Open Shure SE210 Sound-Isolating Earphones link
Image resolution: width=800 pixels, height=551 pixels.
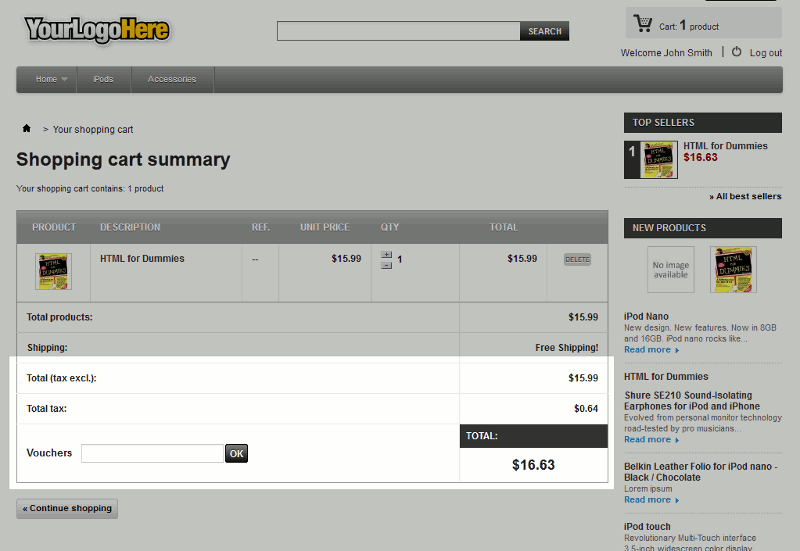(x=692, y=401)
